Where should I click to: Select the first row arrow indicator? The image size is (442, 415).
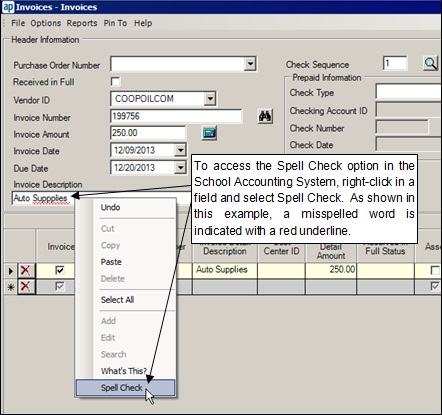coord(10,271)
